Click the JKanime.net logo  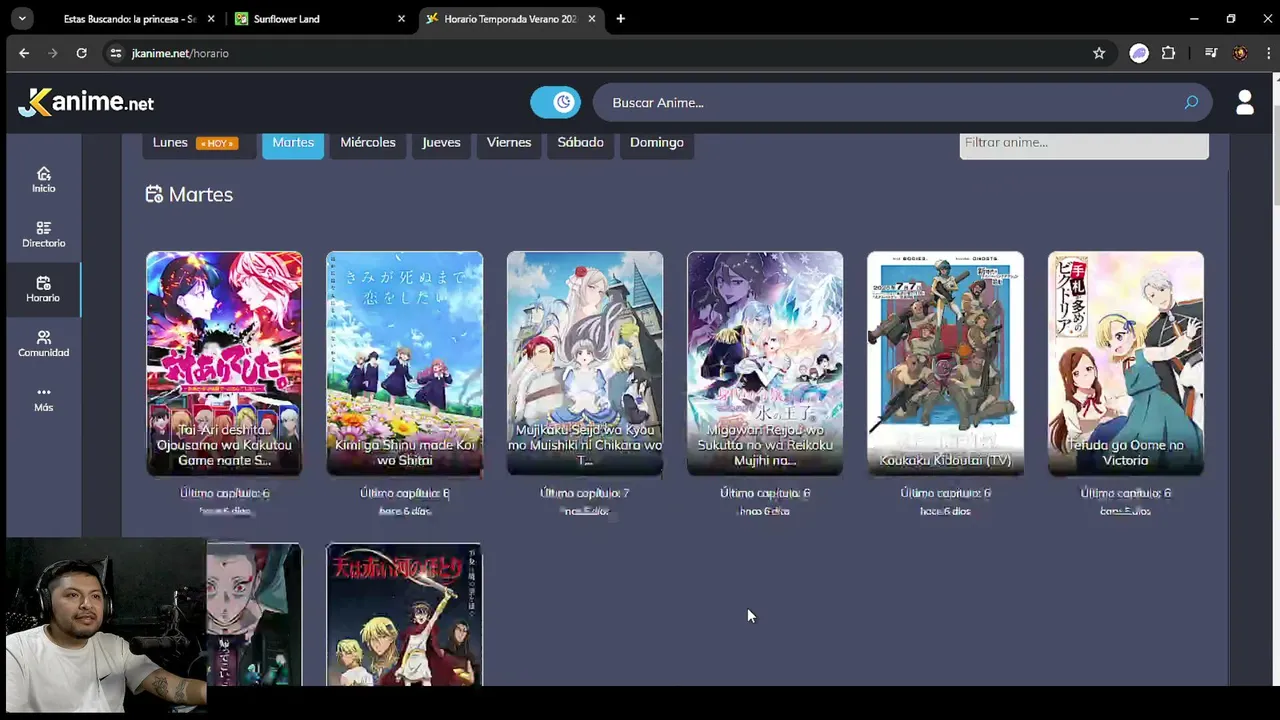86,102
